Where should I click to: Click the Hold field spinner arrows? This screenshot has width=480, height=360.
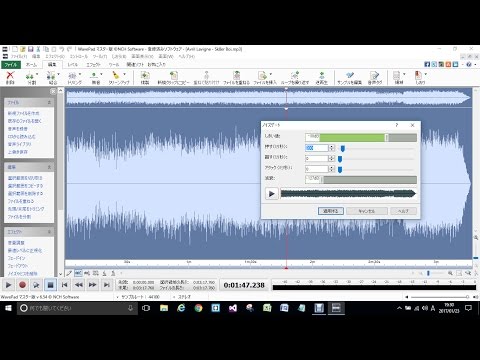tap(332, 148)
